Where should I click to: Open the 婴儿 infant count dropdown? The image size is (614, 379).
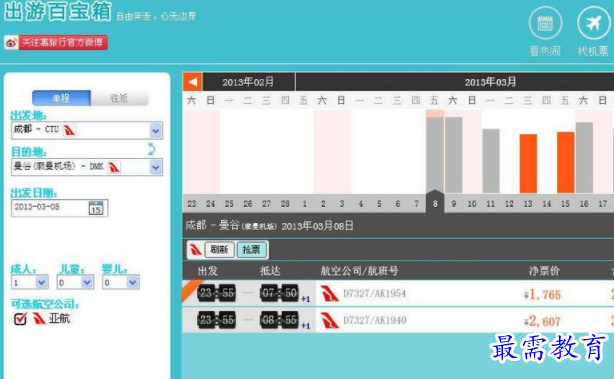[x=132, y=282]
